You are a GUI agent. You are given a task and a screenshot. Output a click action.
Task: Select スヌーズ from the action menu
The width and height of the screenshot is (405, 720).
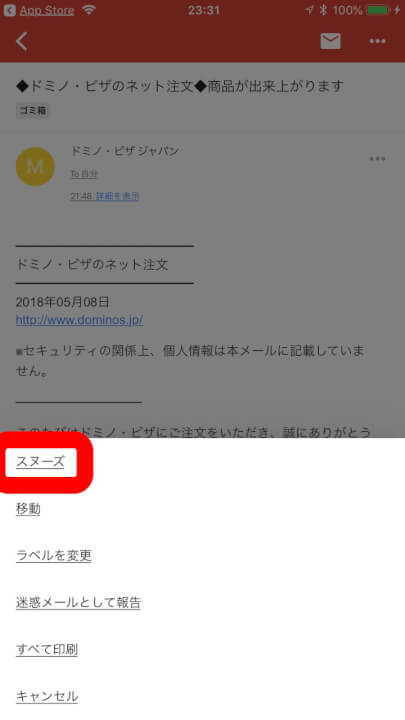(40, 462)
